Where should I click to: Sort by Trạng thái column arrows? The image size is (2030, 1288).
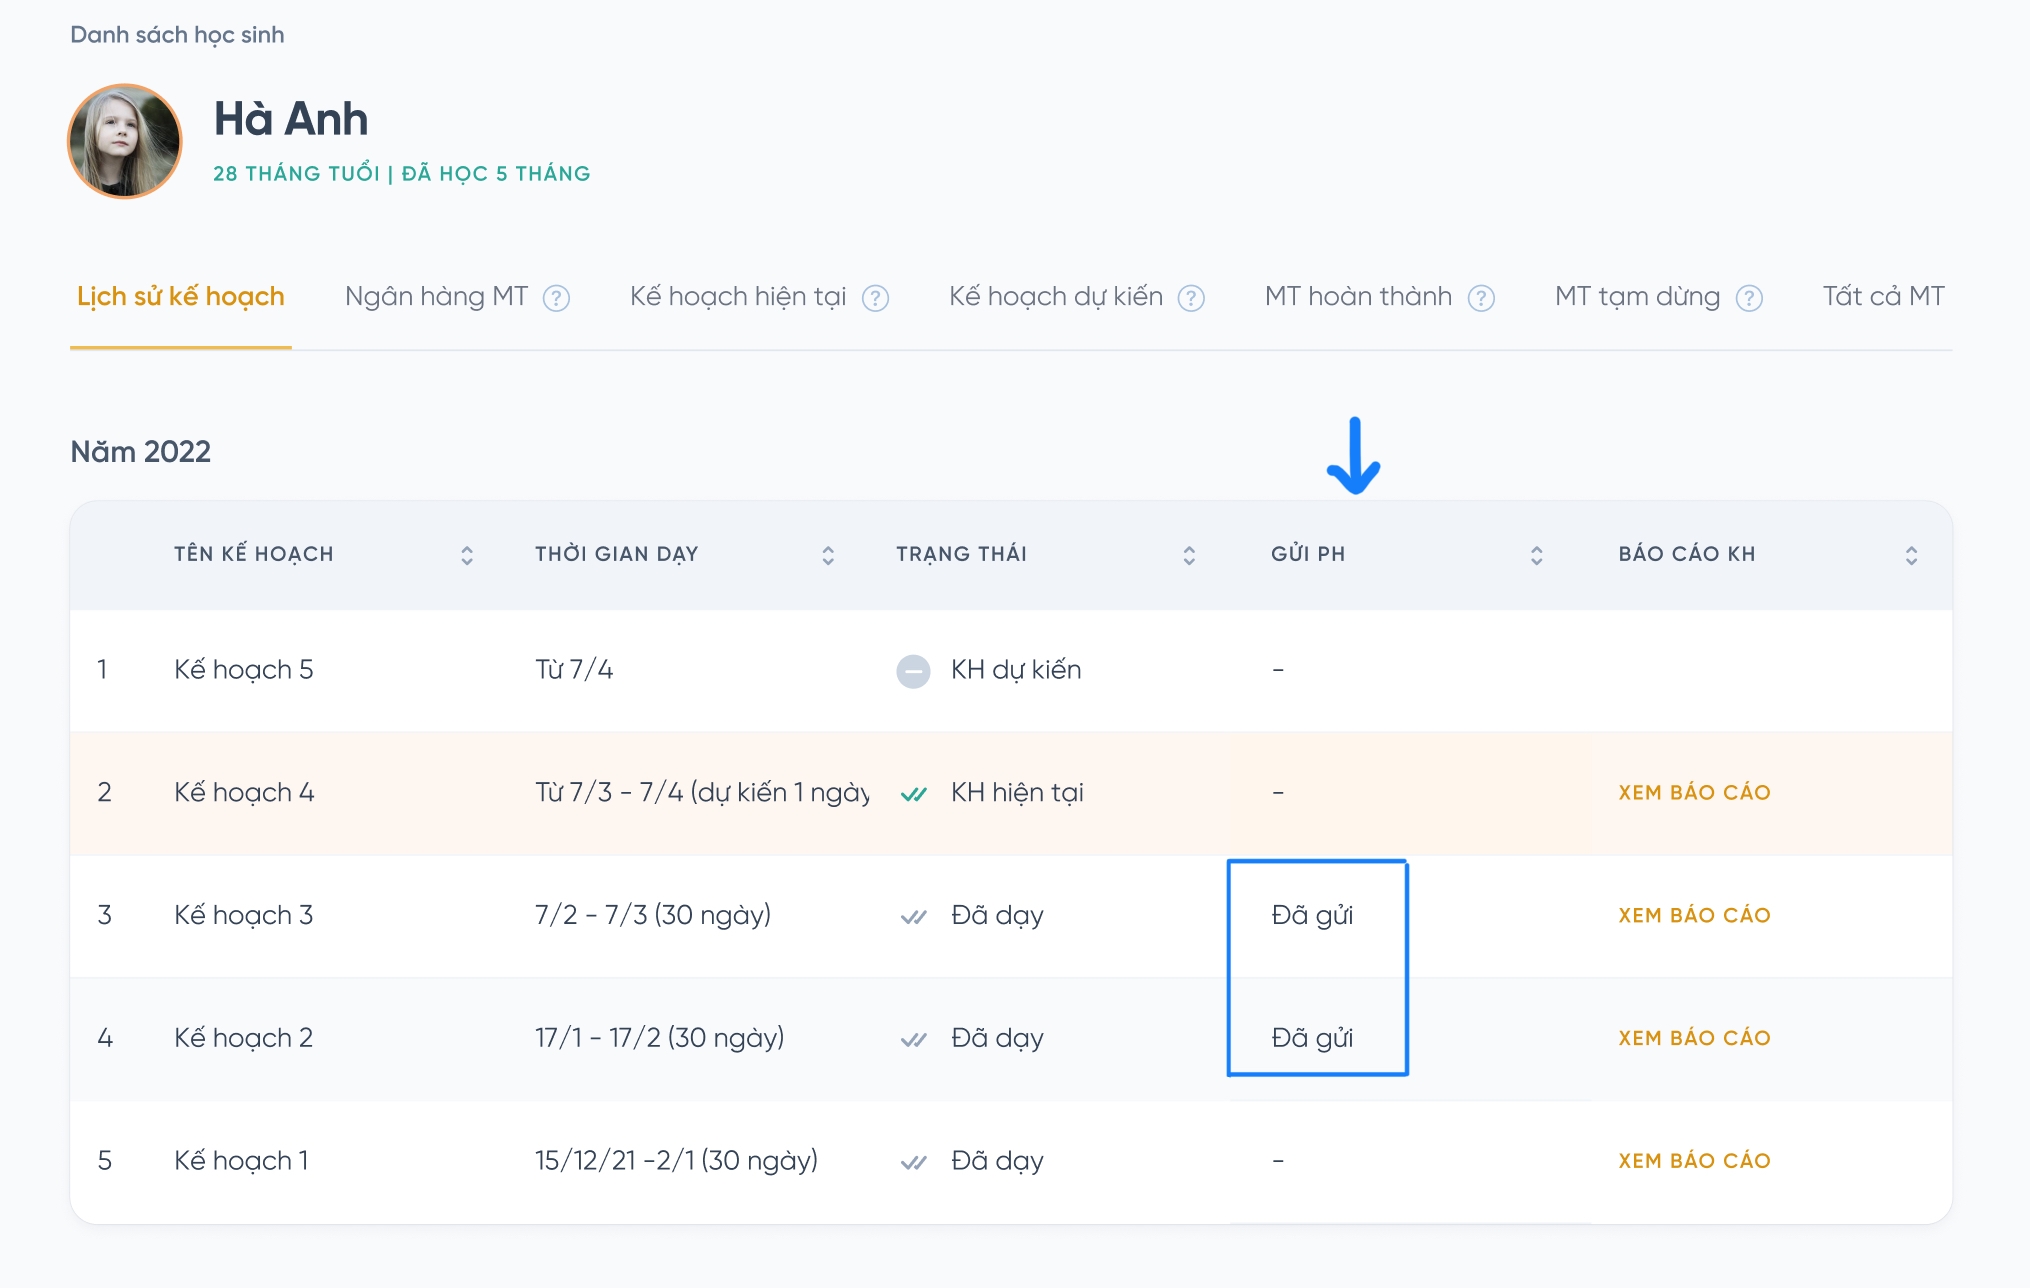tap(1188, 555)
